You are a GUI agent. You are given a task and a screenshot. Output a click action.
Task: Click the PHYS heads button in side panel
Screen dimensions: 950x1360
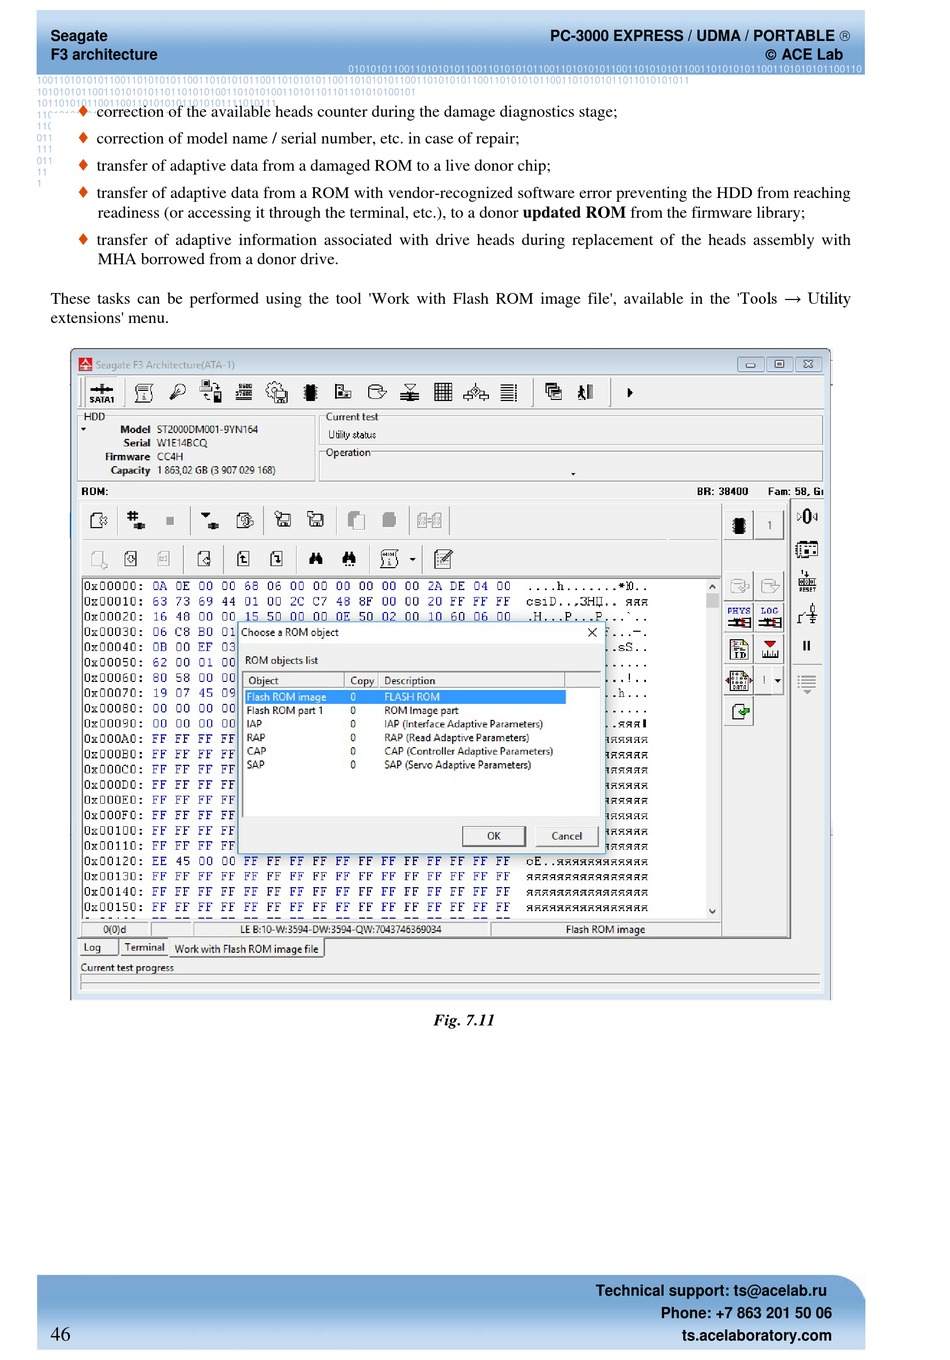739,616
